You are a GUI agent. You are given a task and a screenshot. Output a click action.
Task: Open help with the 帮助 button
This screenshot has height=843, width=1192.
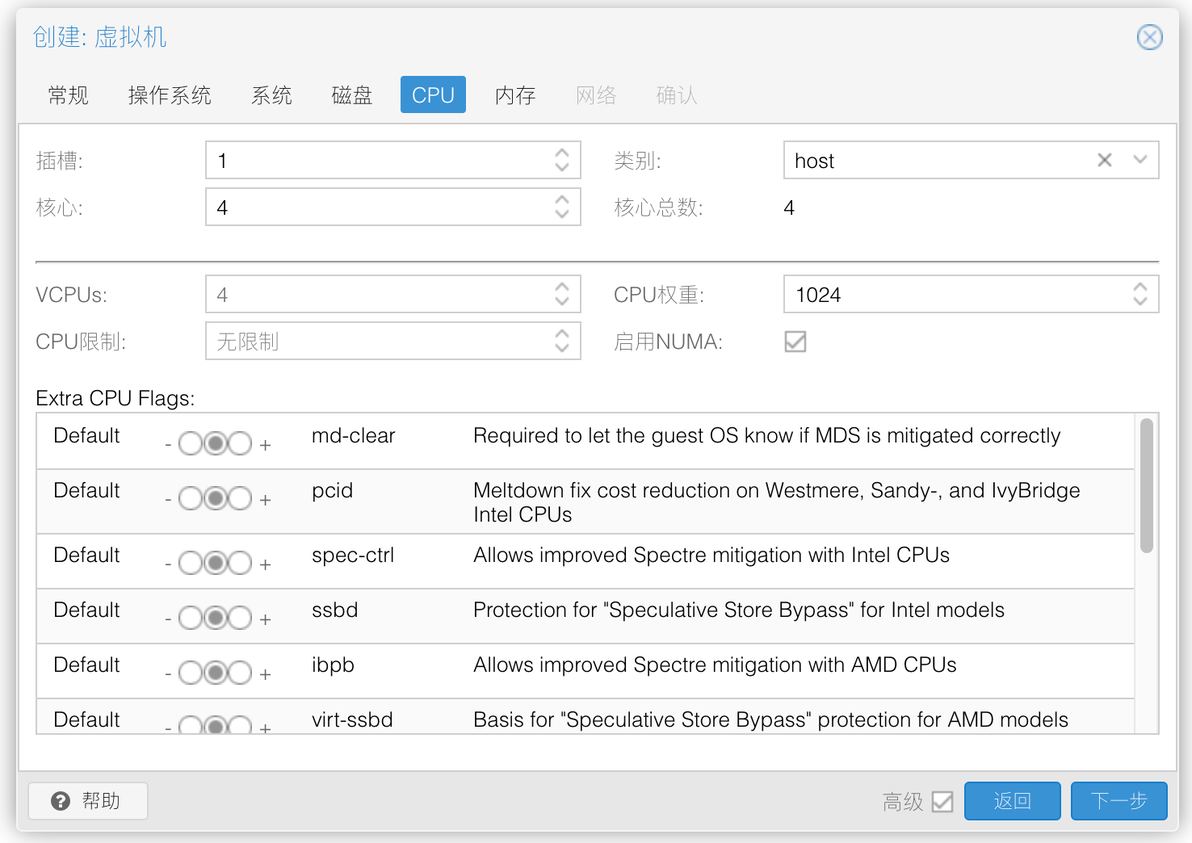(x=88, y=801)
